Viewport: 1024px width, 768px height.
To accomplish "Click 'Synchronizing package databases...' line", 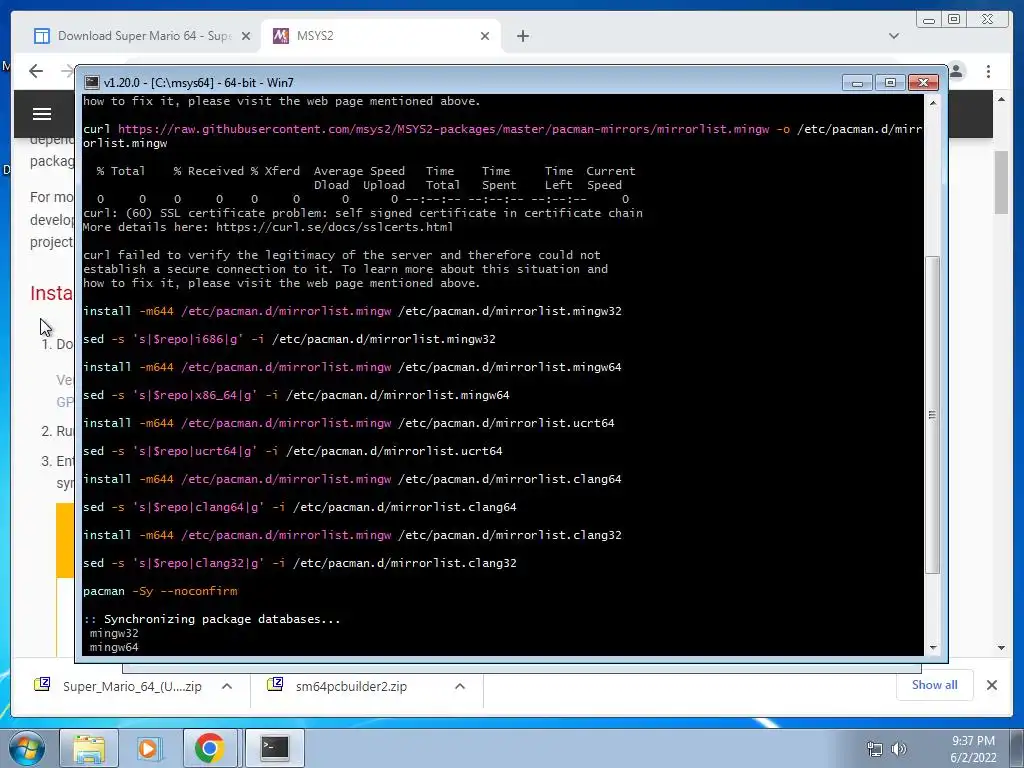I will pos(212,619).
